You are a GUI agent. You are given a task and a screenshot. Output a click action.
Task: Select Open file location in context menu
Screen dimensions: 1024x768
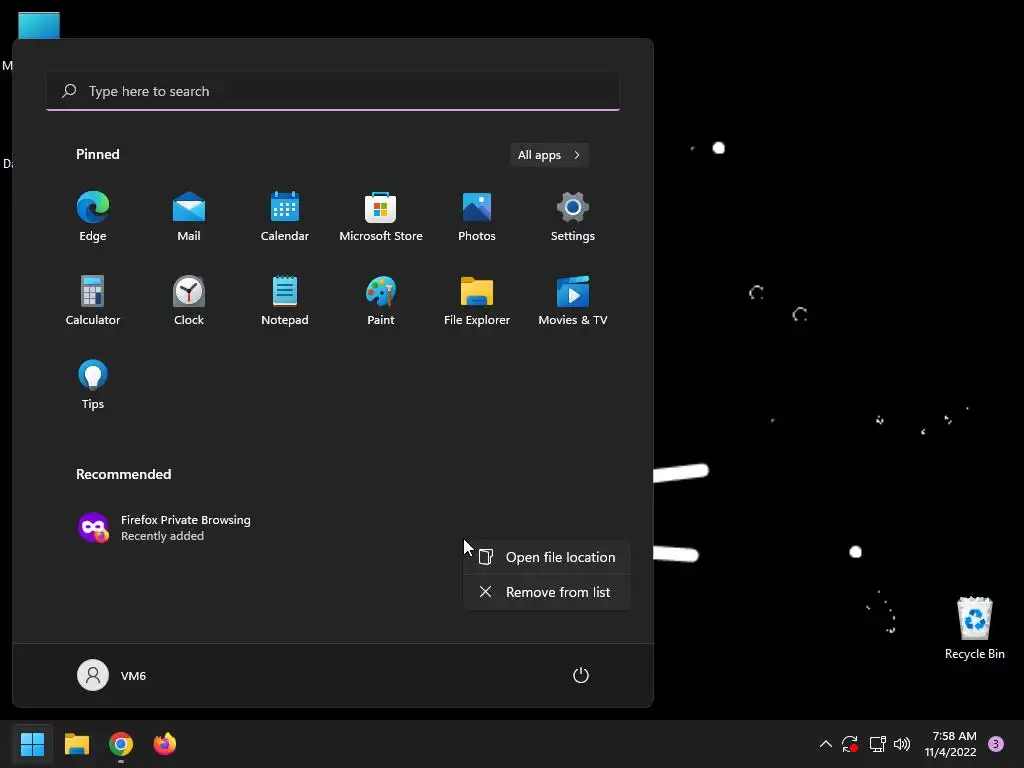(547, 557)
